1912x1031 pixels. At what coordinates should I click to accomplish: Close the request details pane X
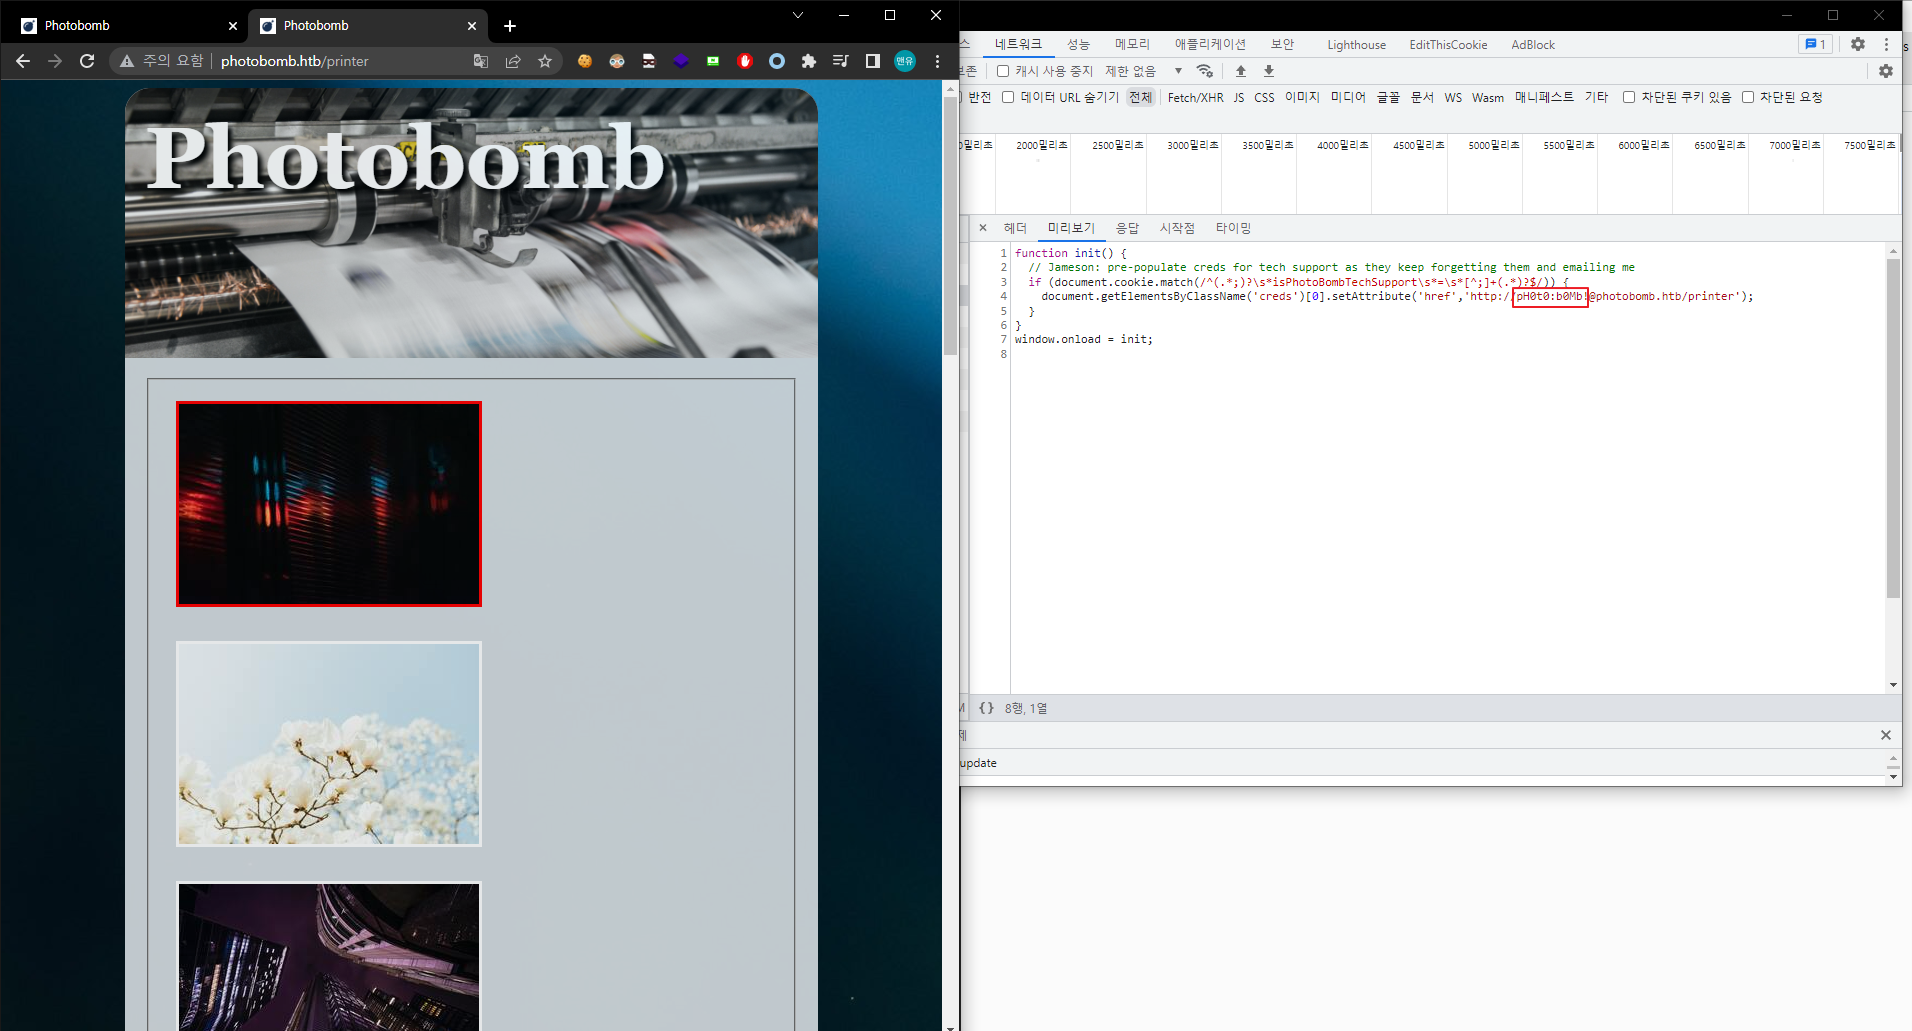[x=983, y=228]
